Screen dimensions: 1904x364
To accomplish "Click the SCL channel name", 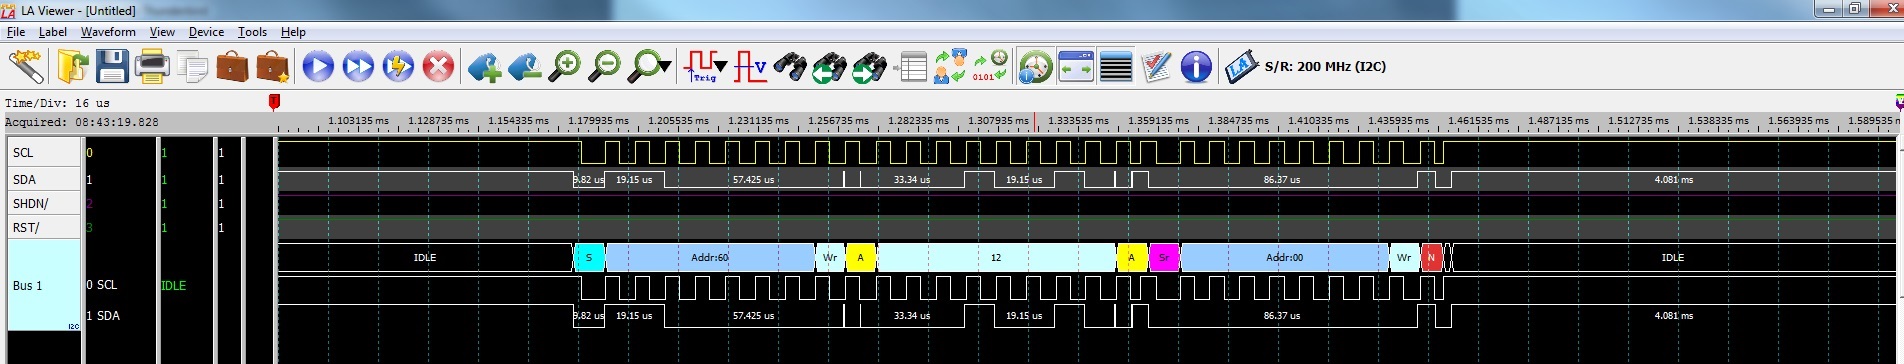I will coord(23,153).
